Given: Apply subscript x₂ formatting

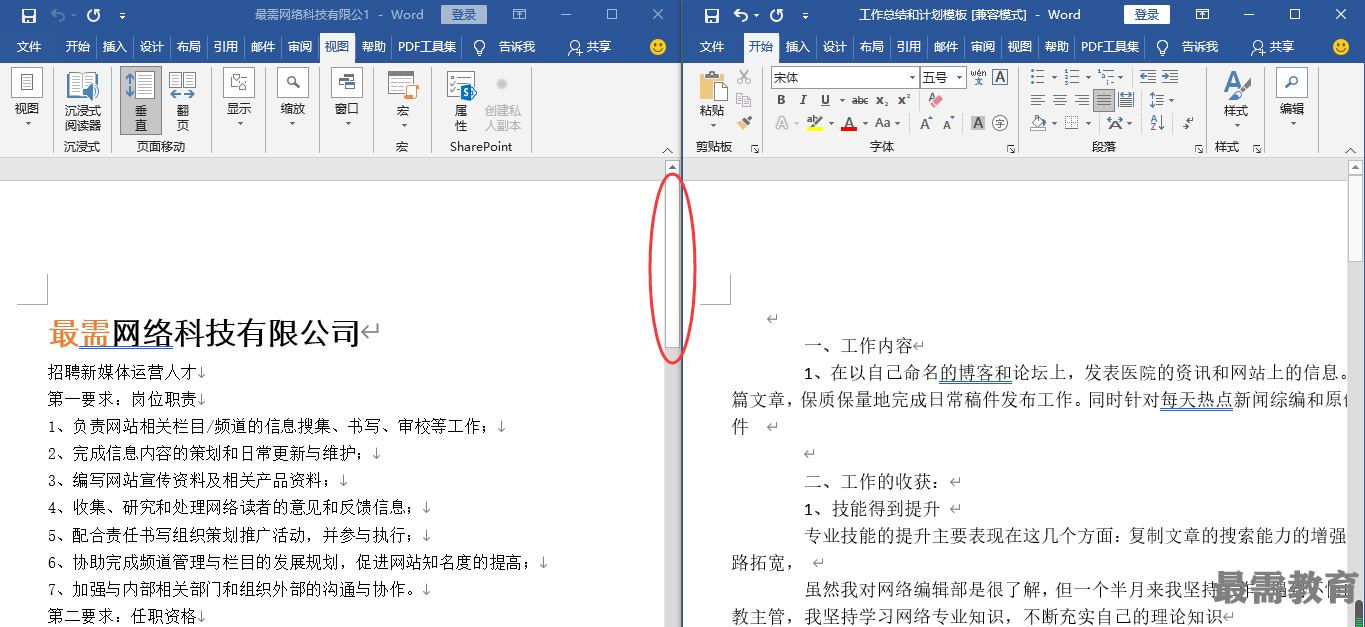Looking at the screenshot, I should tap(882, 100).
